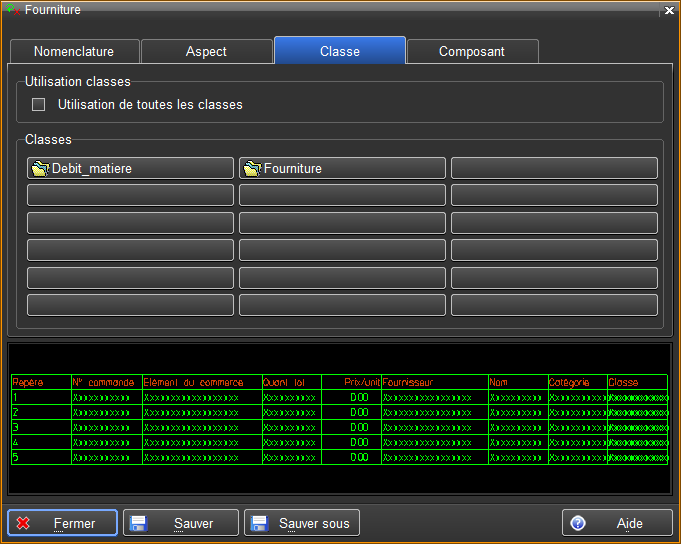Screen dimensions: 681x544
Task: Go to the Composant tab
Action: pyautogui.click(x=472, y=51)
